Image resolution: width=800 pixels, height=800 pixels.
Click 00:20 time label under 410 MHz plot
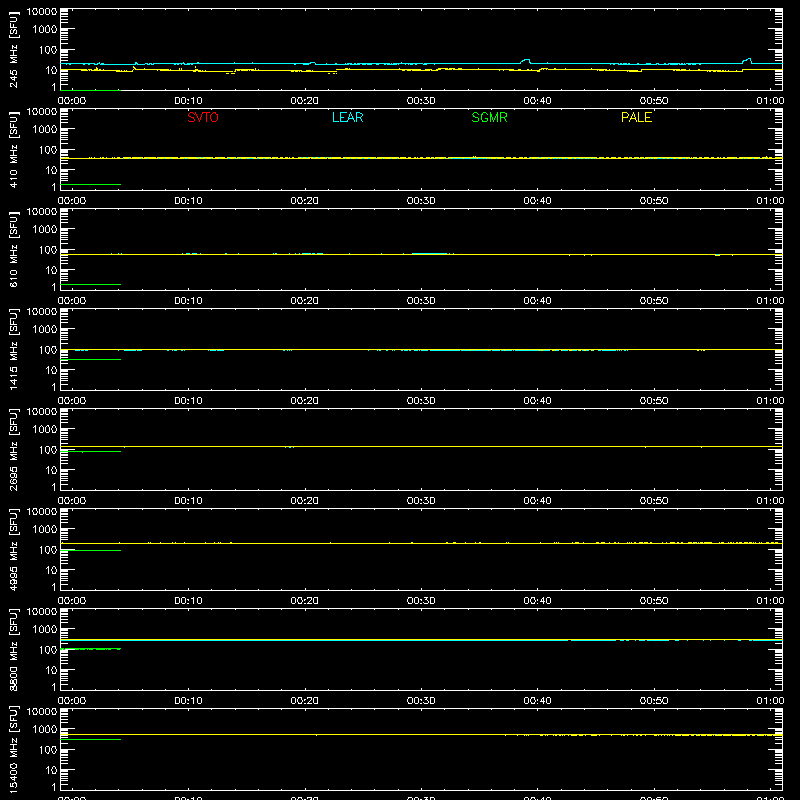[305, 201]
